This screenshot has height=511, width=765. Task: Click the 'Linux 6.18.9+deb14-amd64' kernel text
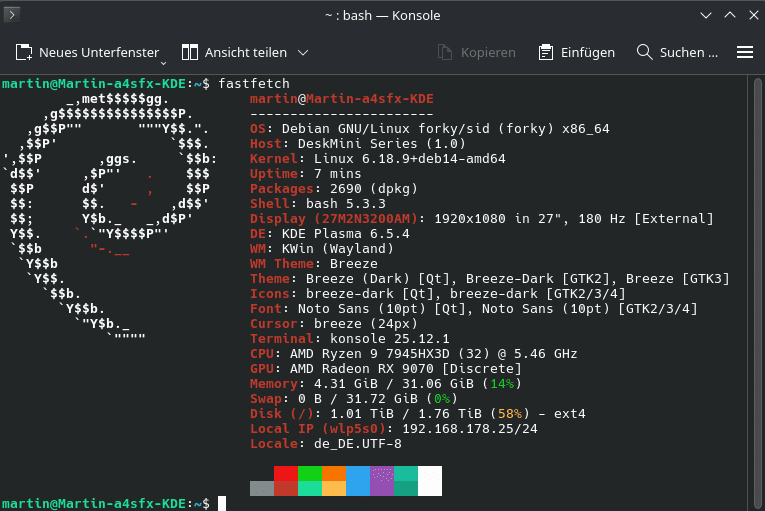409,159
